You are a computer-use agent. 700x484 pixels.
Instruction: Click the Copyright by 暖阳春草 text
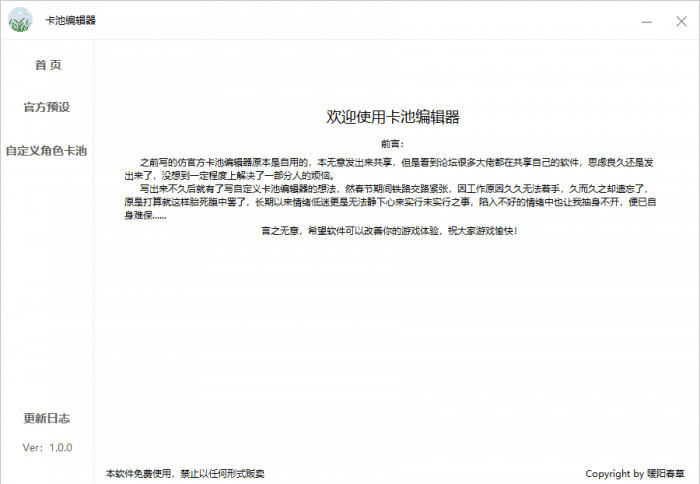pyautogui.click(x=635, y=473)
